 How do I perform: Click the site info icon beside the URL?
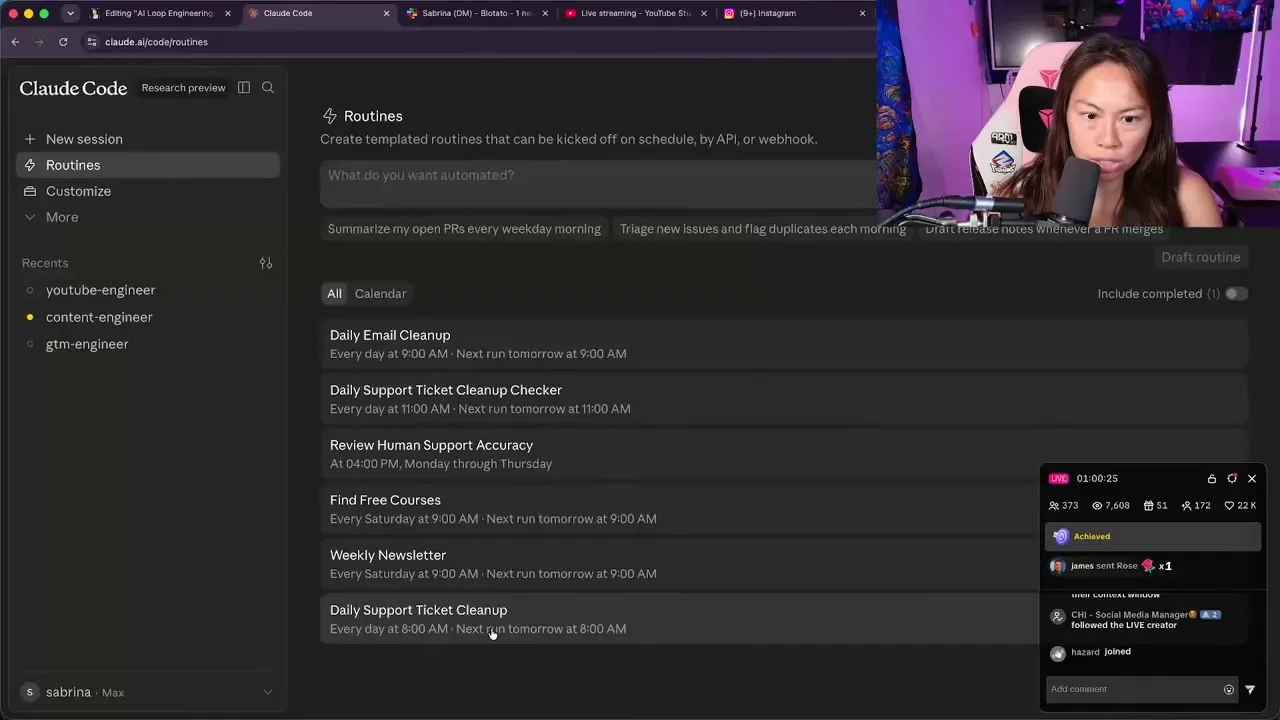tap(92, 42)
